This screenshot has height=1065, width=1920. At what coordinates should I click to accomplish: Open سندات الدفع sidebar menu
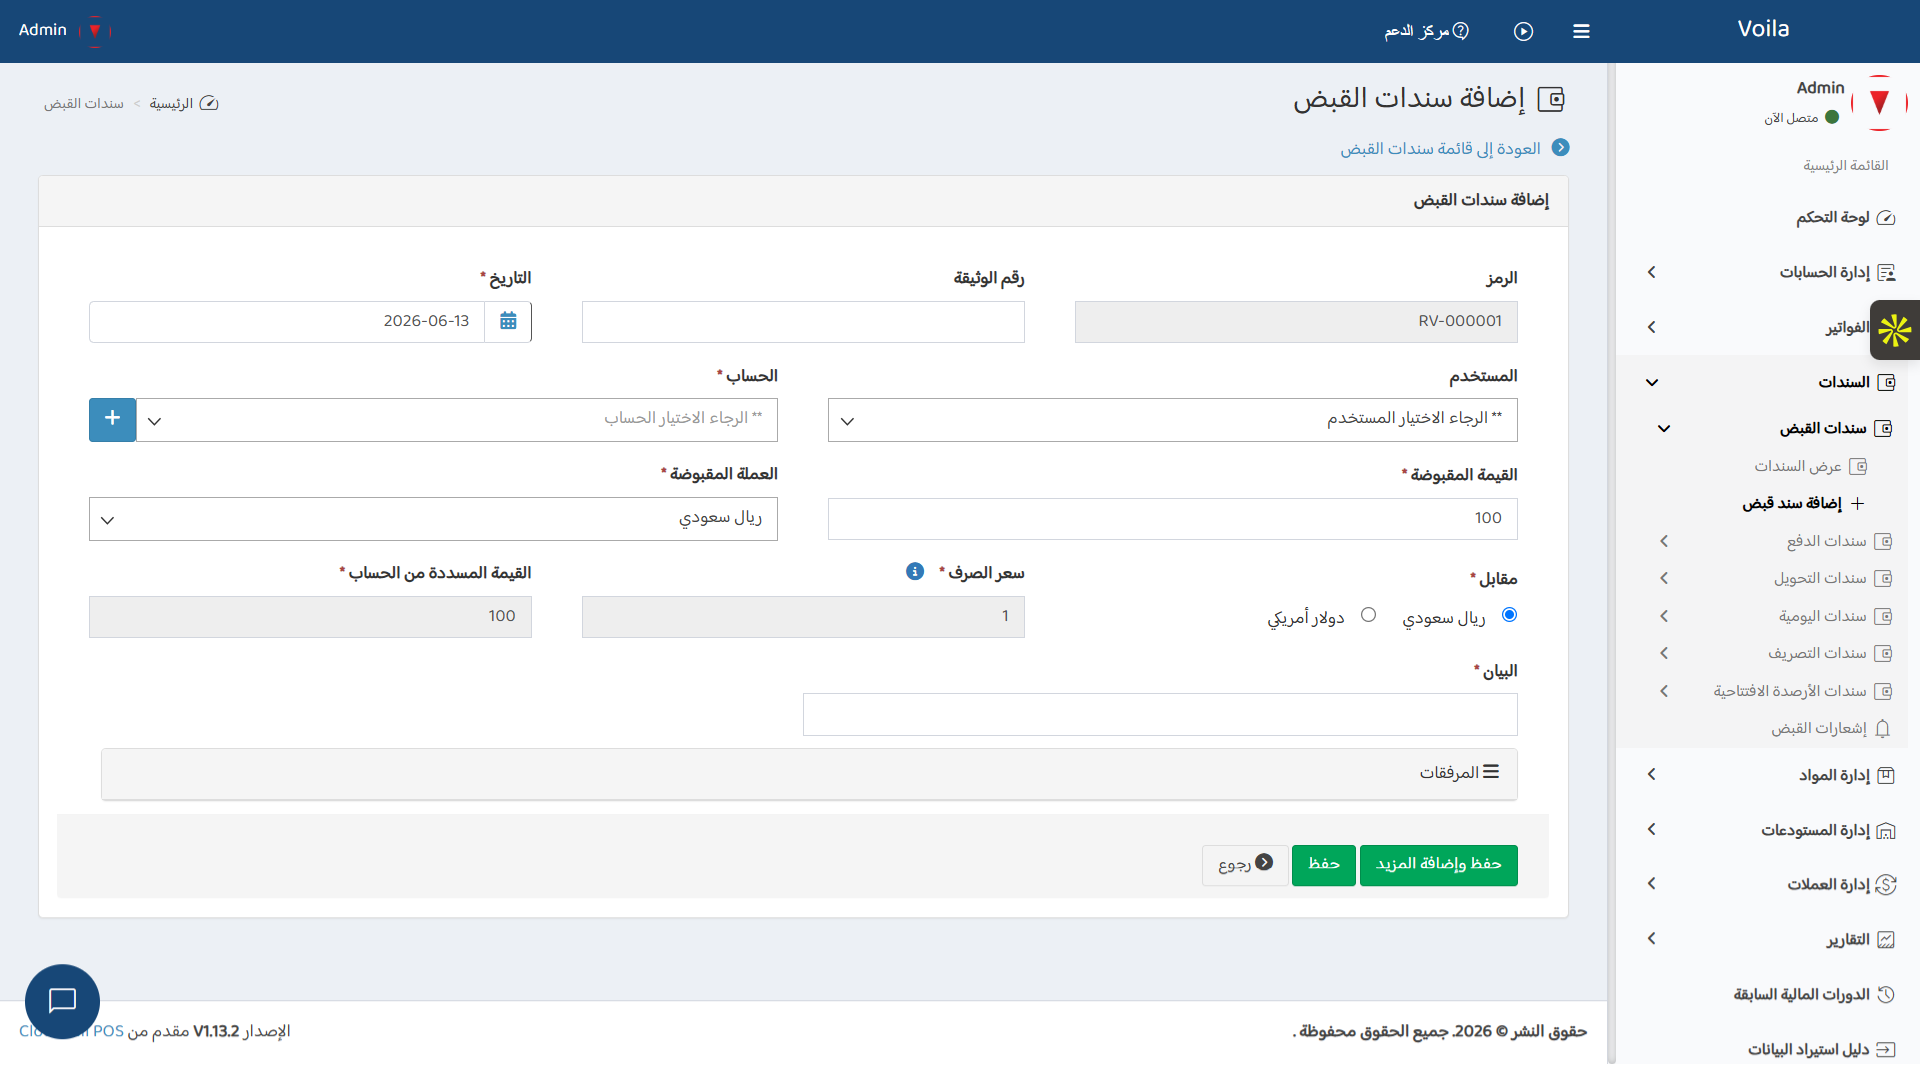(x=1776, y=541)
